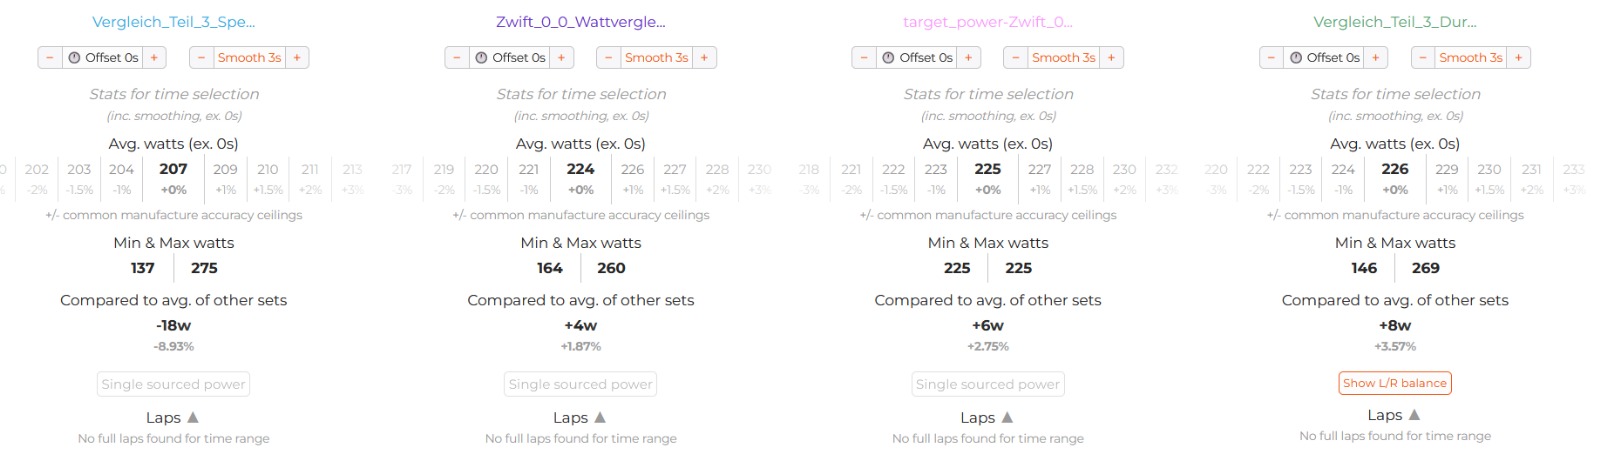The width and height of the screenshot is (1600, 467).
Task: Increase offset for Zwift_0_0_Wattvergle set
Action: 561,58
